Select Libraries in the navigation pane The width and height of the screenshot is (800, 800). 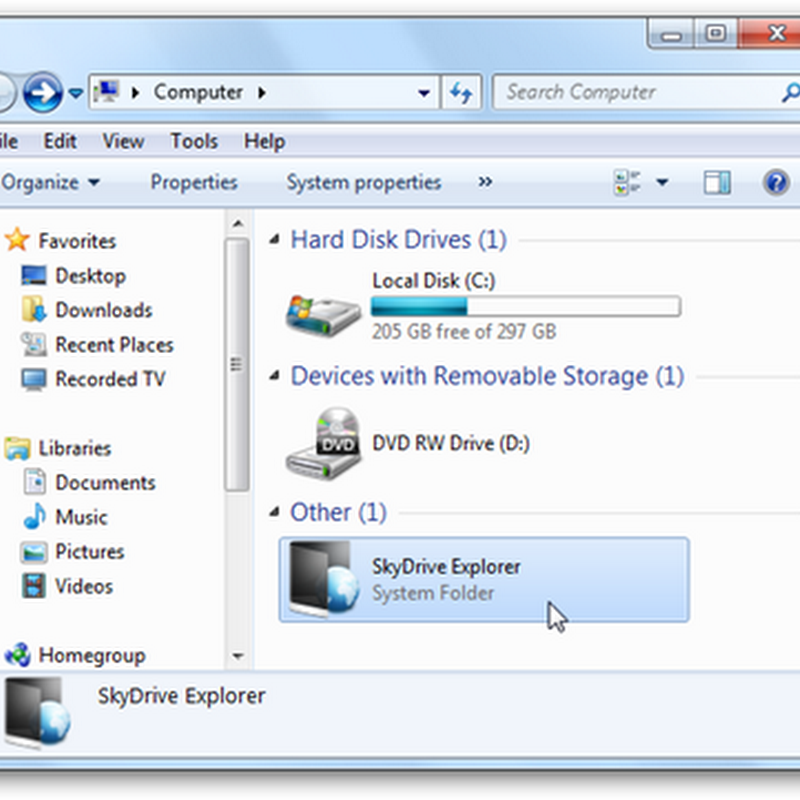pos(74,448)
